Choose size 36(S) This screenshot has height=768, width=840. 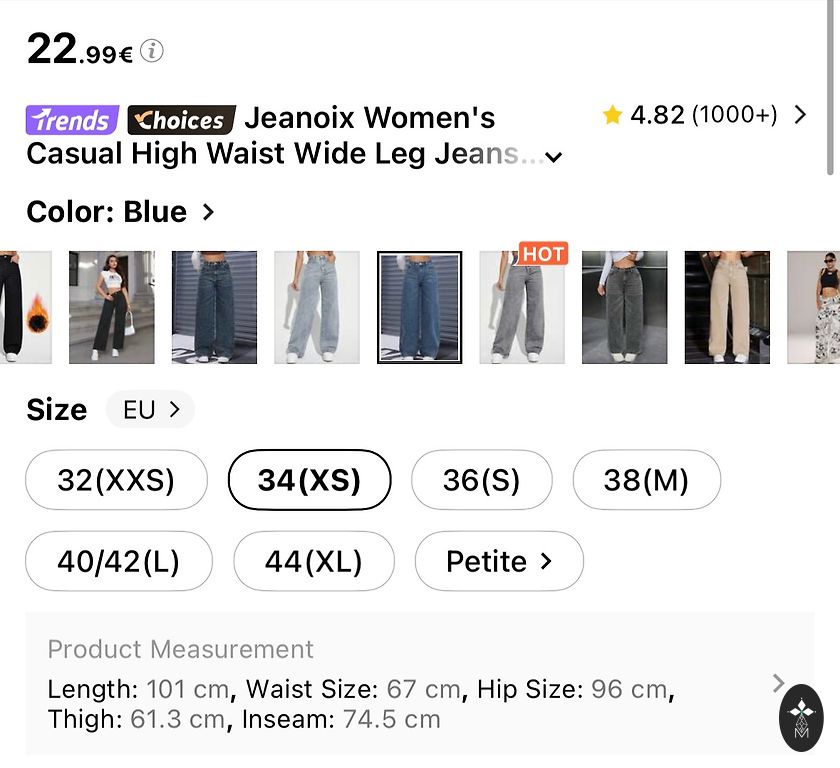tap(481, 480)
